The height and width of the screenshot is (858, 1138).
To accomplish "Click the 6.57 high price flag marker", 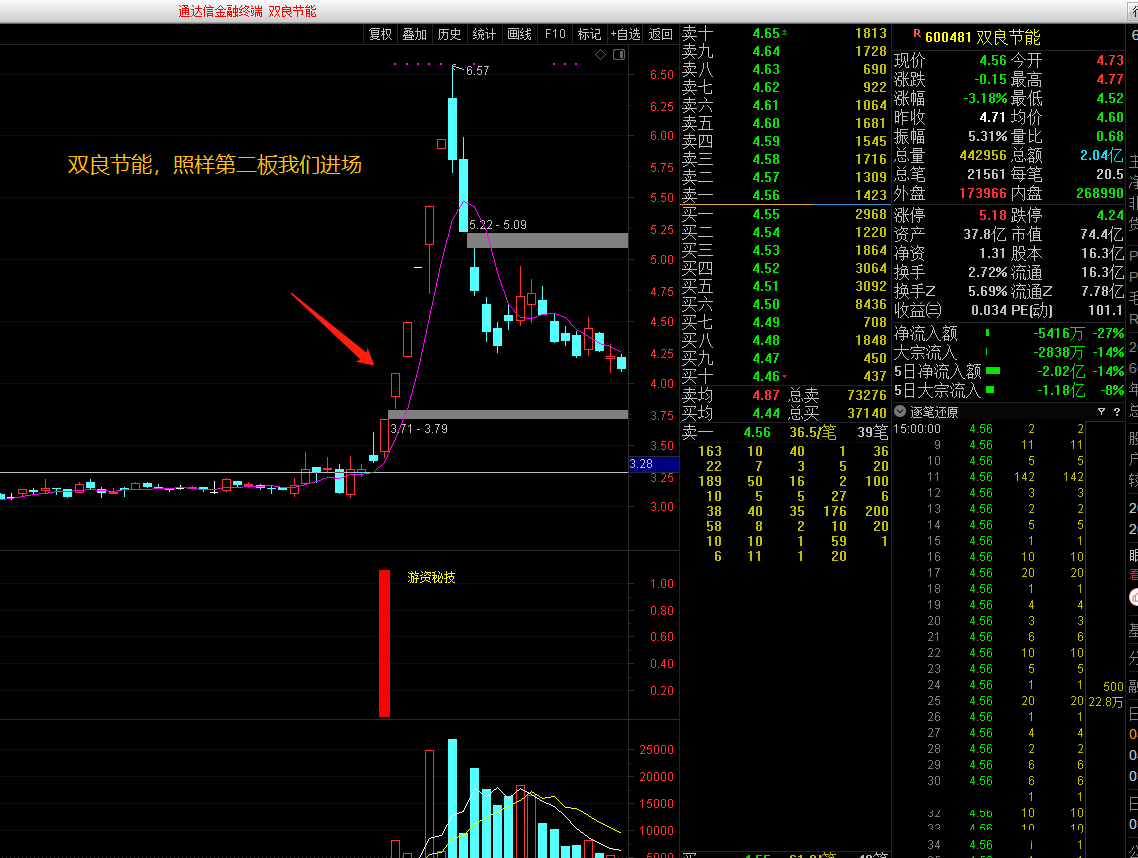I will tap(470, 70).
